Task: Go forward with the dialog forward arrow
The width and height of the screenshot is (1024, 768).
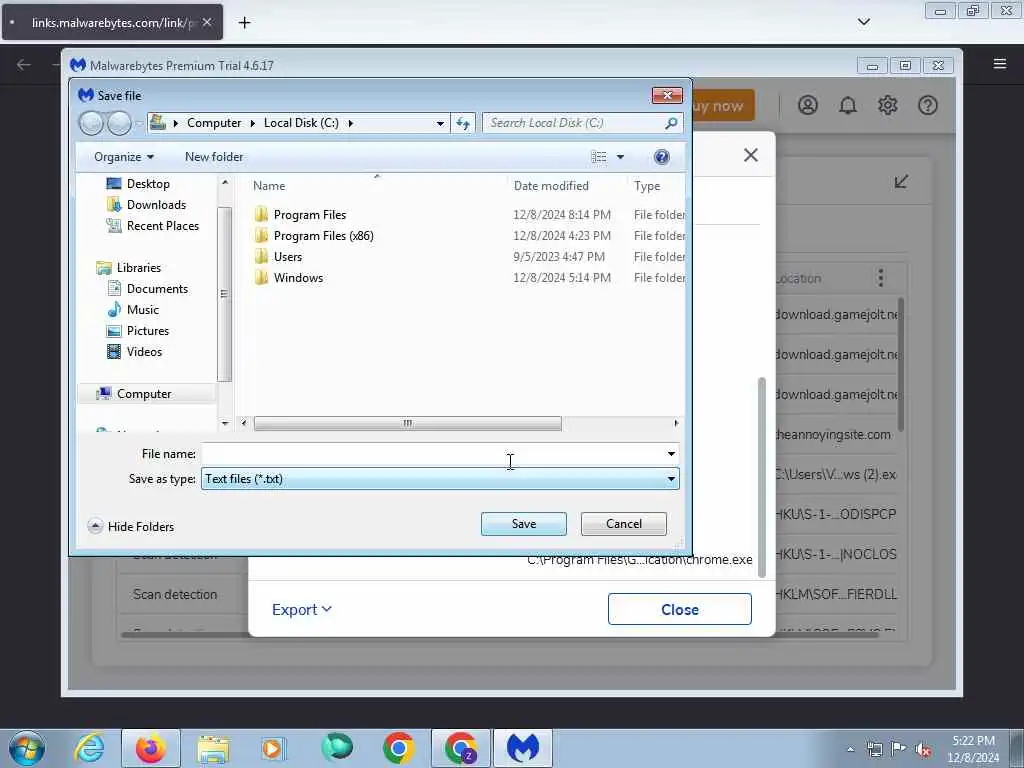Action: pyautogui.click(x=119, y=123)
